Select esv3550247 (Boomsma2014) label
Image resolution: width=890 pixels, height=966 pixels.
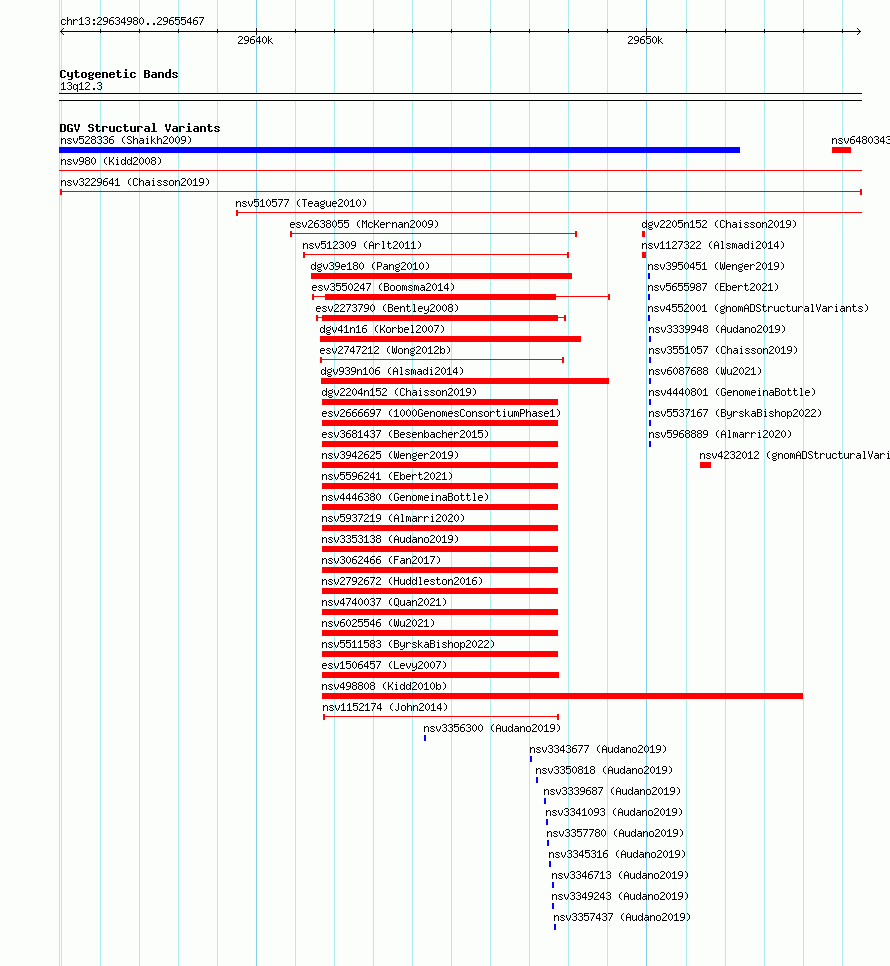(383, 287)
